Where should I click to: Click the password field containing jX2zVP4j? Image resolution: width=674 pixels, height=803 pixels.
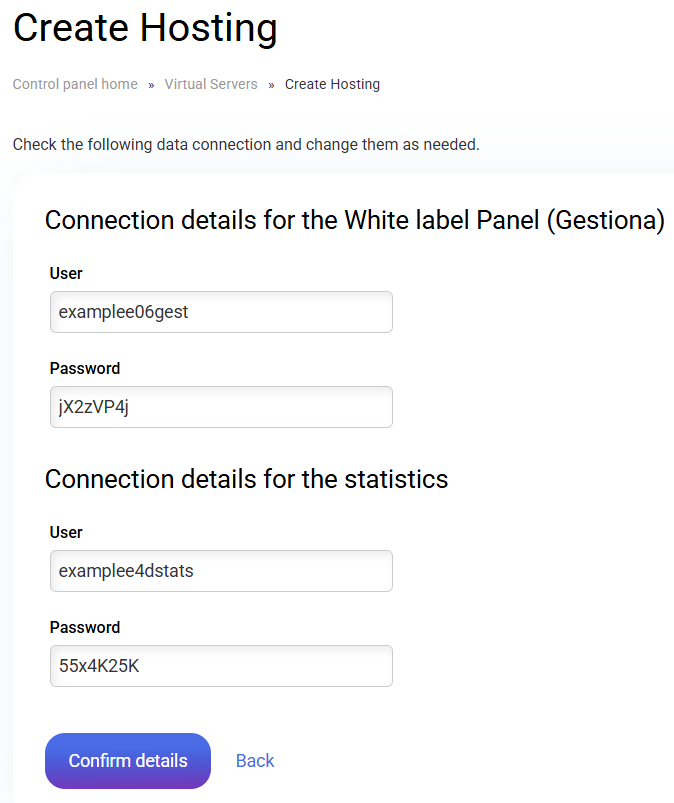221,407
